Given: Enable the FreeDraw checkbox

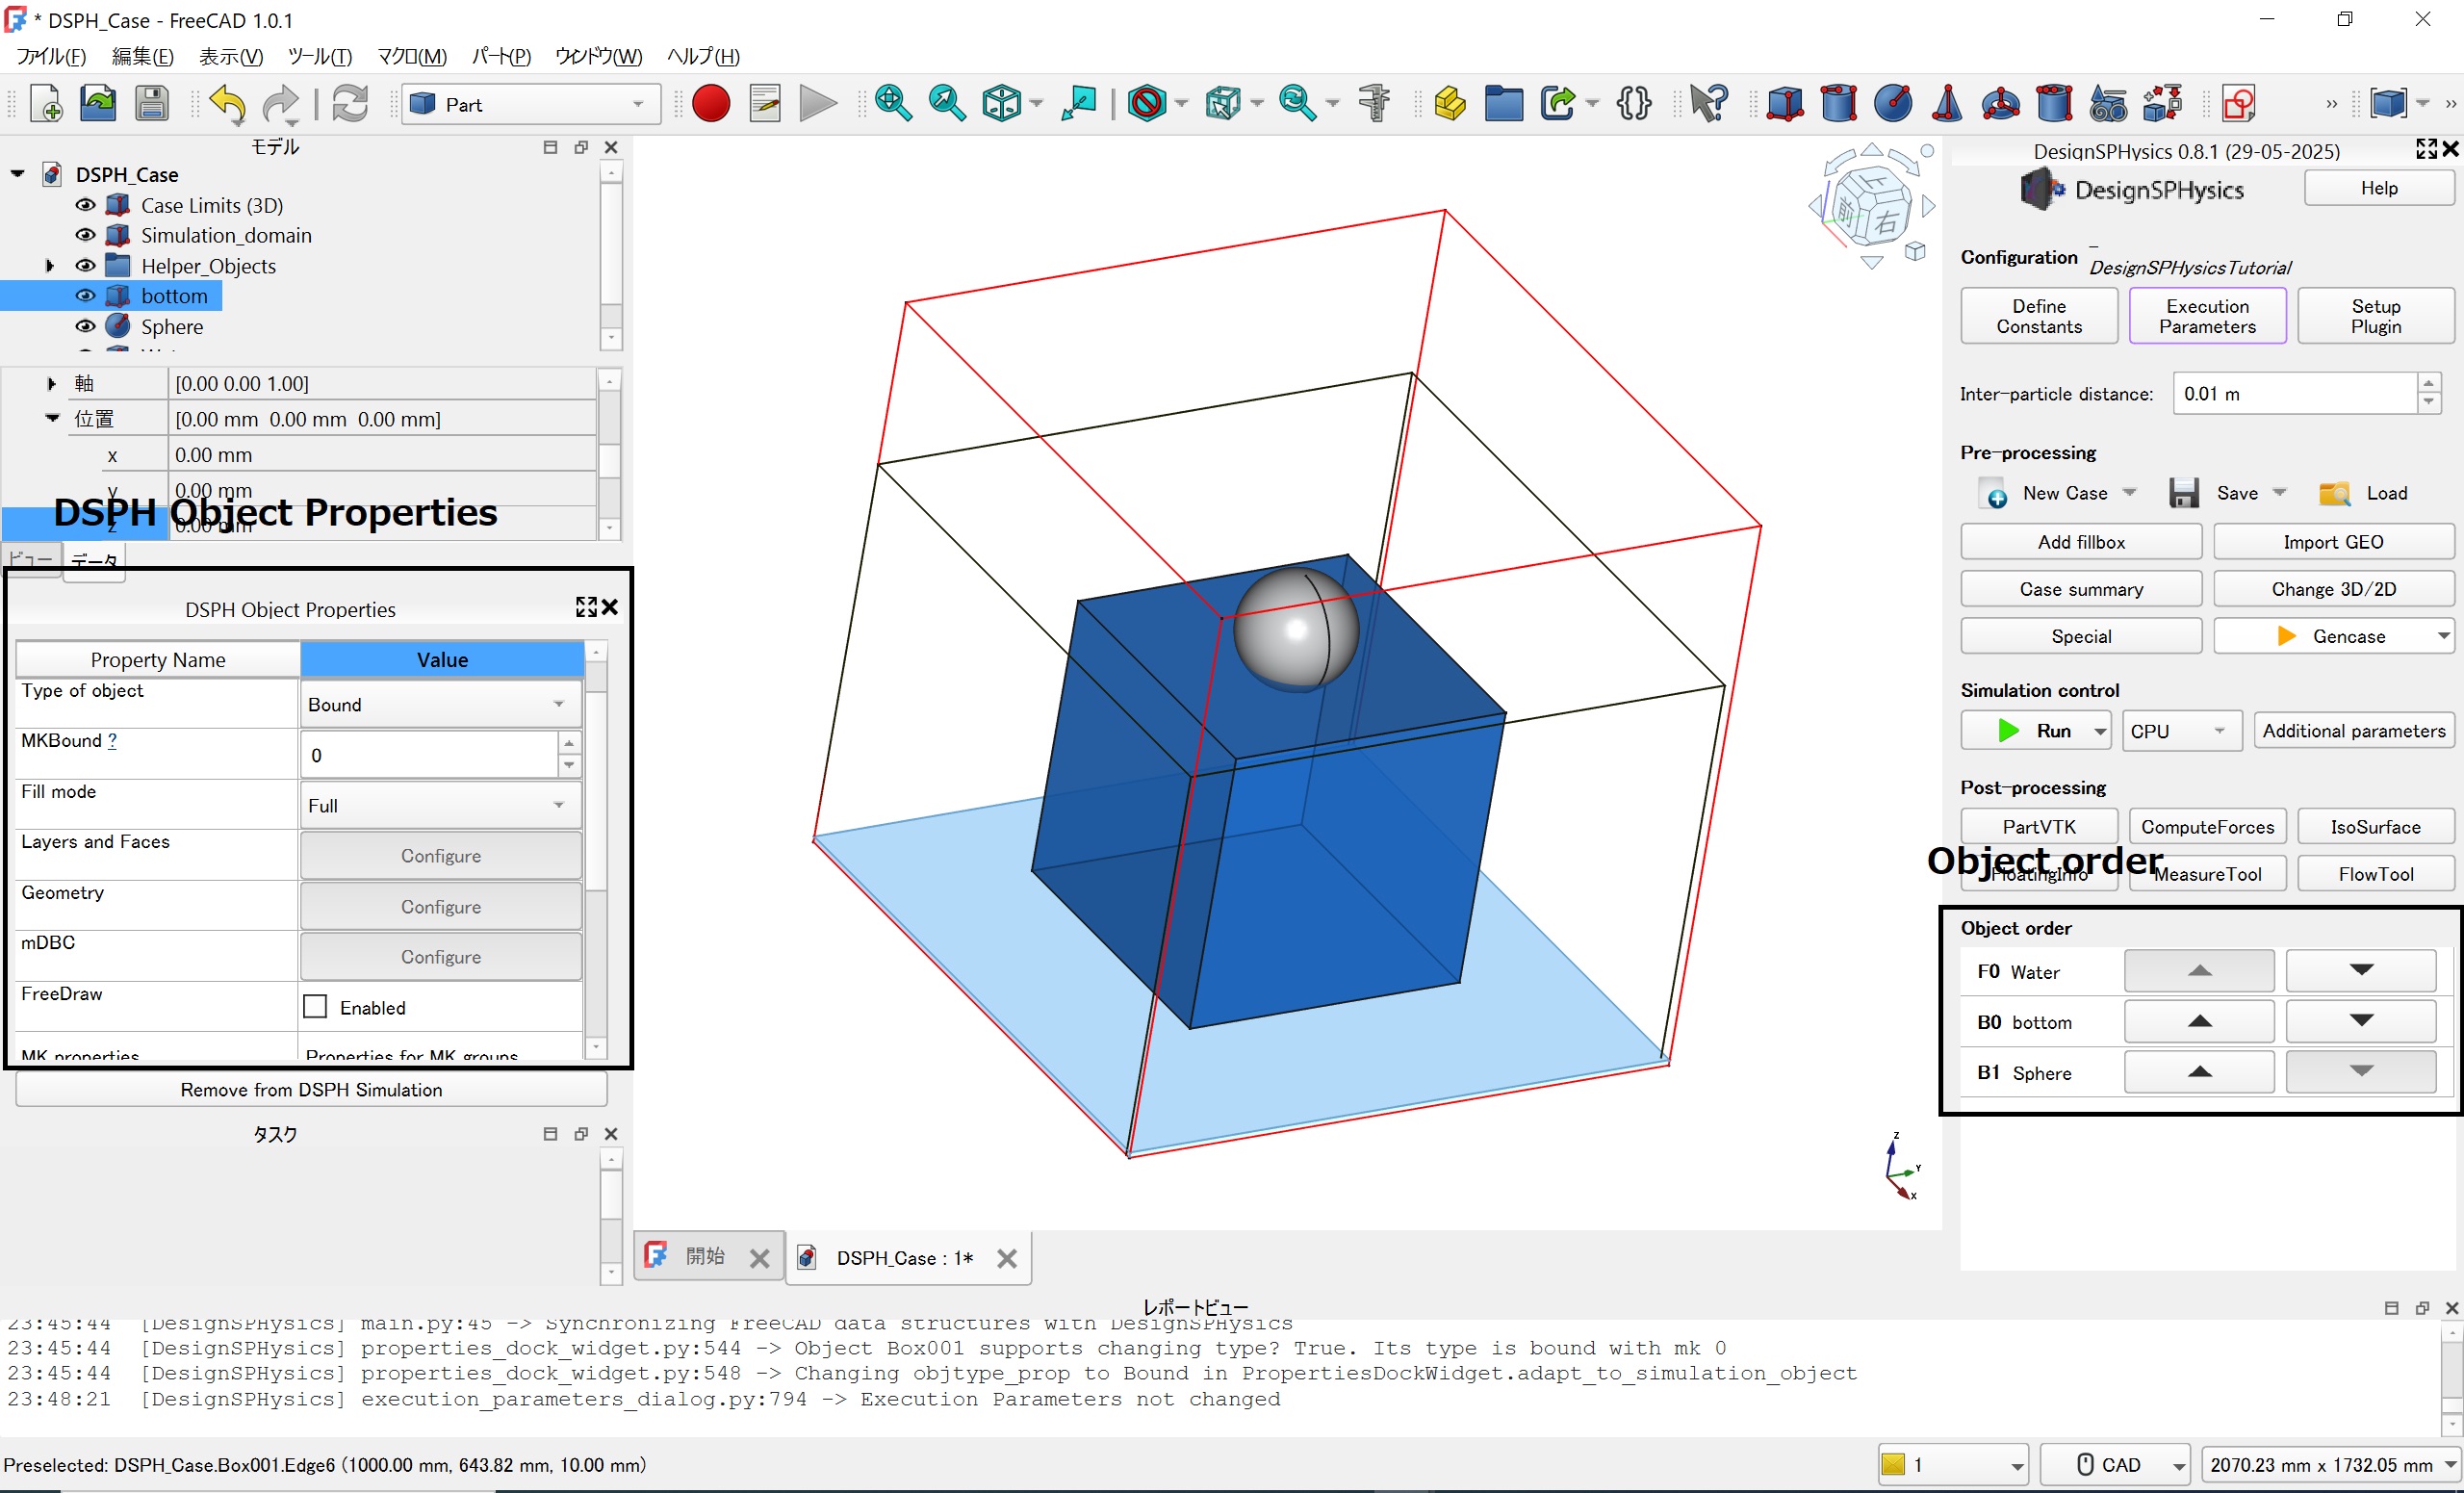Looking at the screenshot, I should click(315, 1006).
